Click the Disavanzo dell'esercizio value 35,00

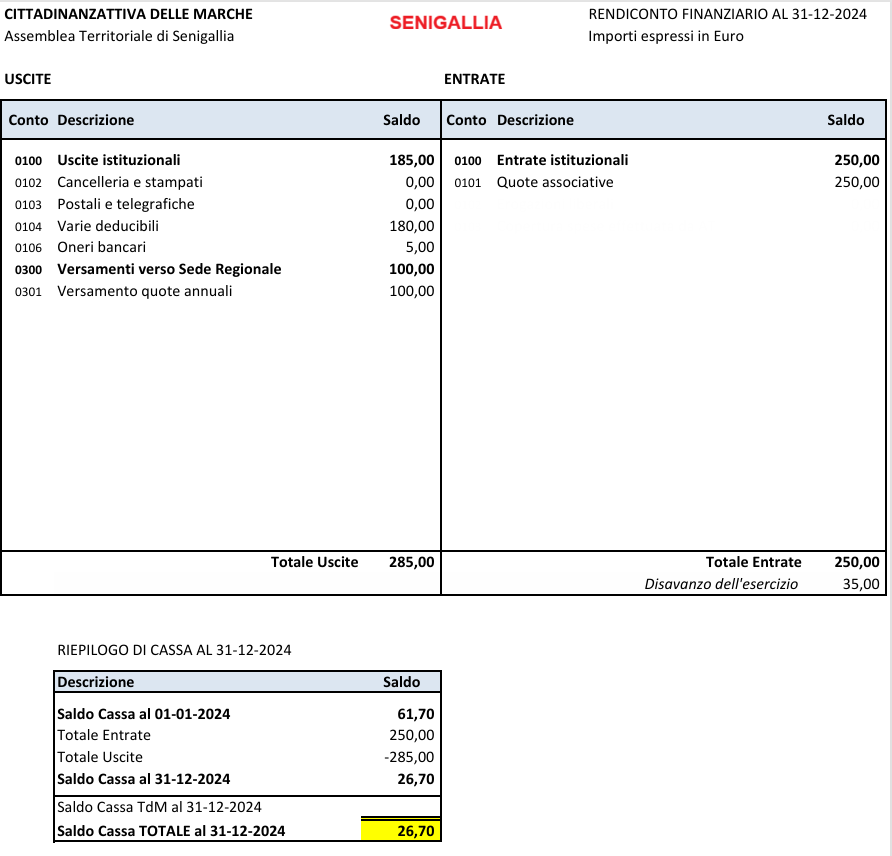coord(861,584)
